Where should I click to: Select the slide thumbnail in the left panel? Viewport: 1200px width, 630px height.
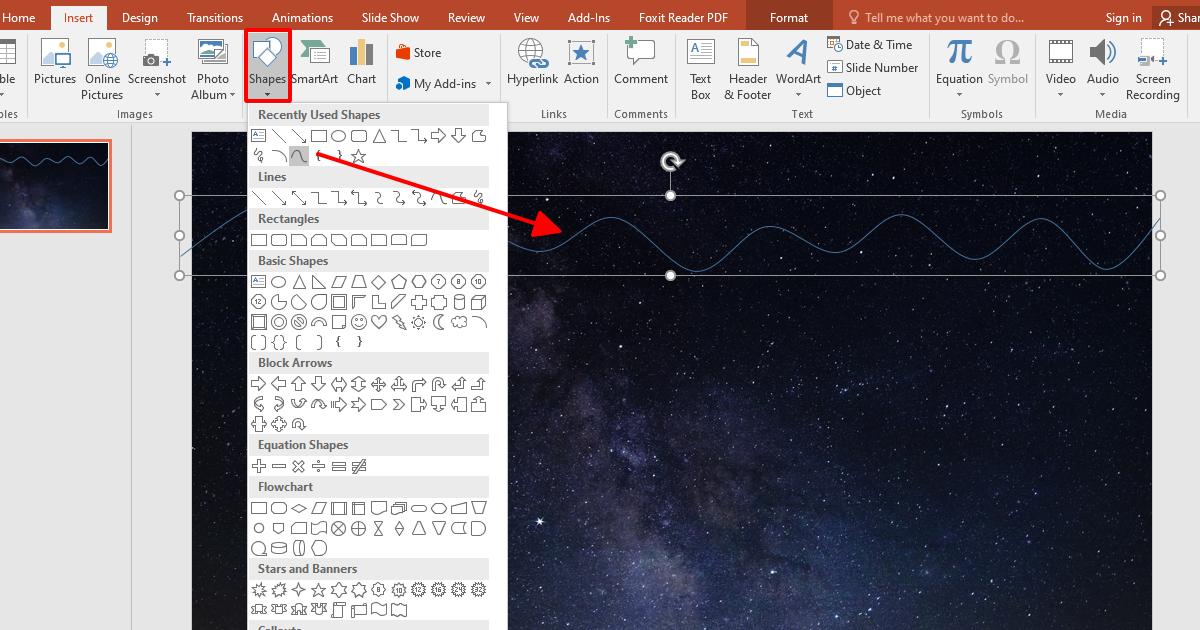click(x=56, y=186)
